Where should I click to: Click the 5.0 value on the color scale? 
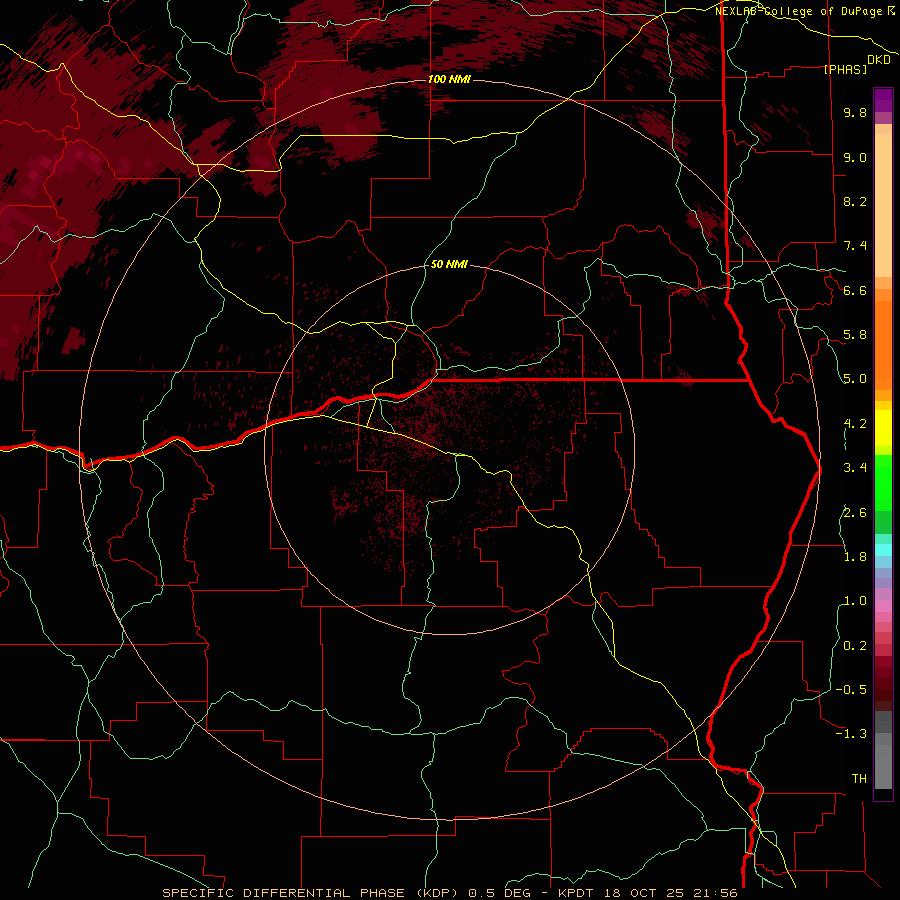855,379
